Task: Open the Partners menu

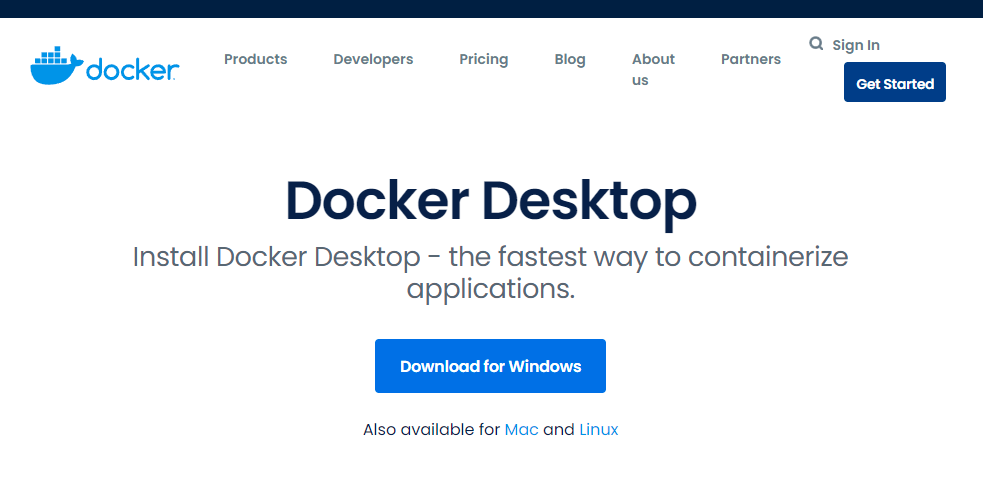Action: tap(750, 59)
